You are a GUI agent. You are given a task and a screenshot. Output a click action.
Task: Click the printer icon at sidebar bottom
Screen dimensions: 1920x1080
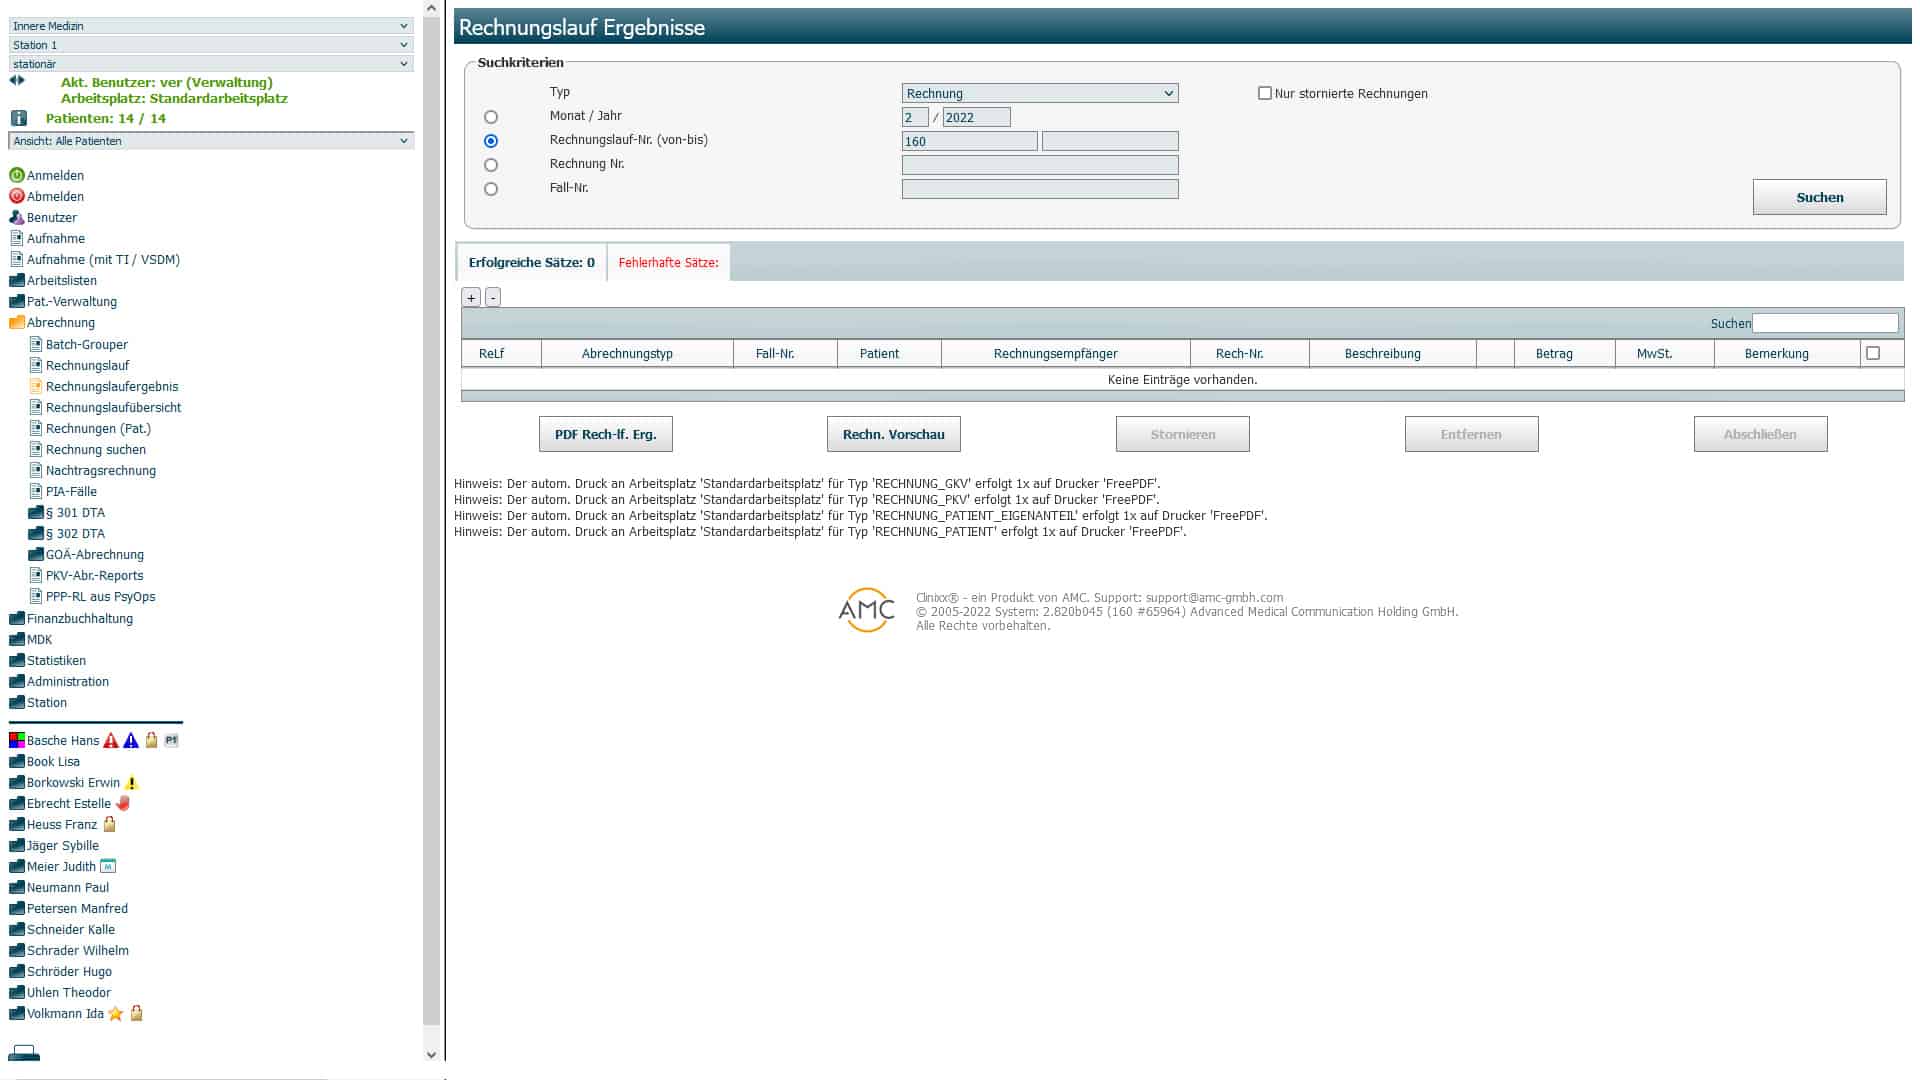pos(24,1053)
